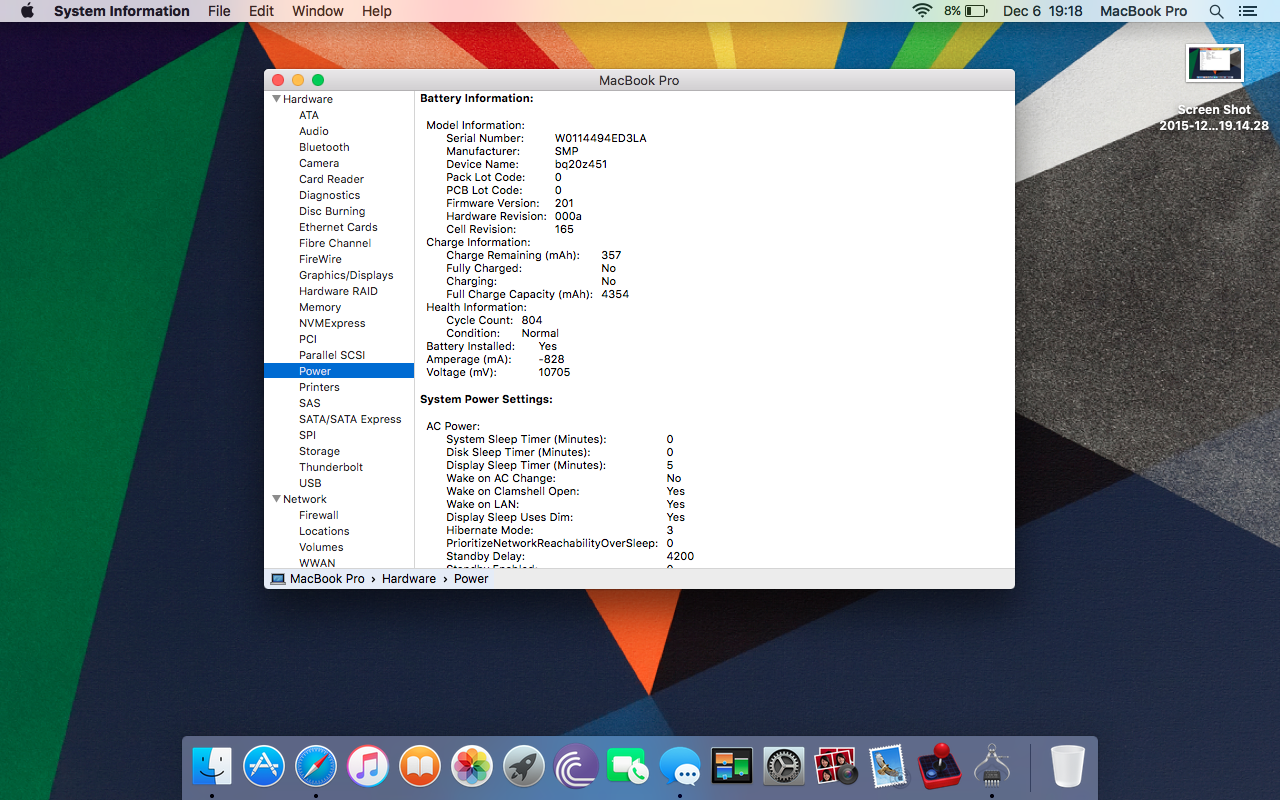Open System Information calipers icon in Dock

[x=992, y=767]
